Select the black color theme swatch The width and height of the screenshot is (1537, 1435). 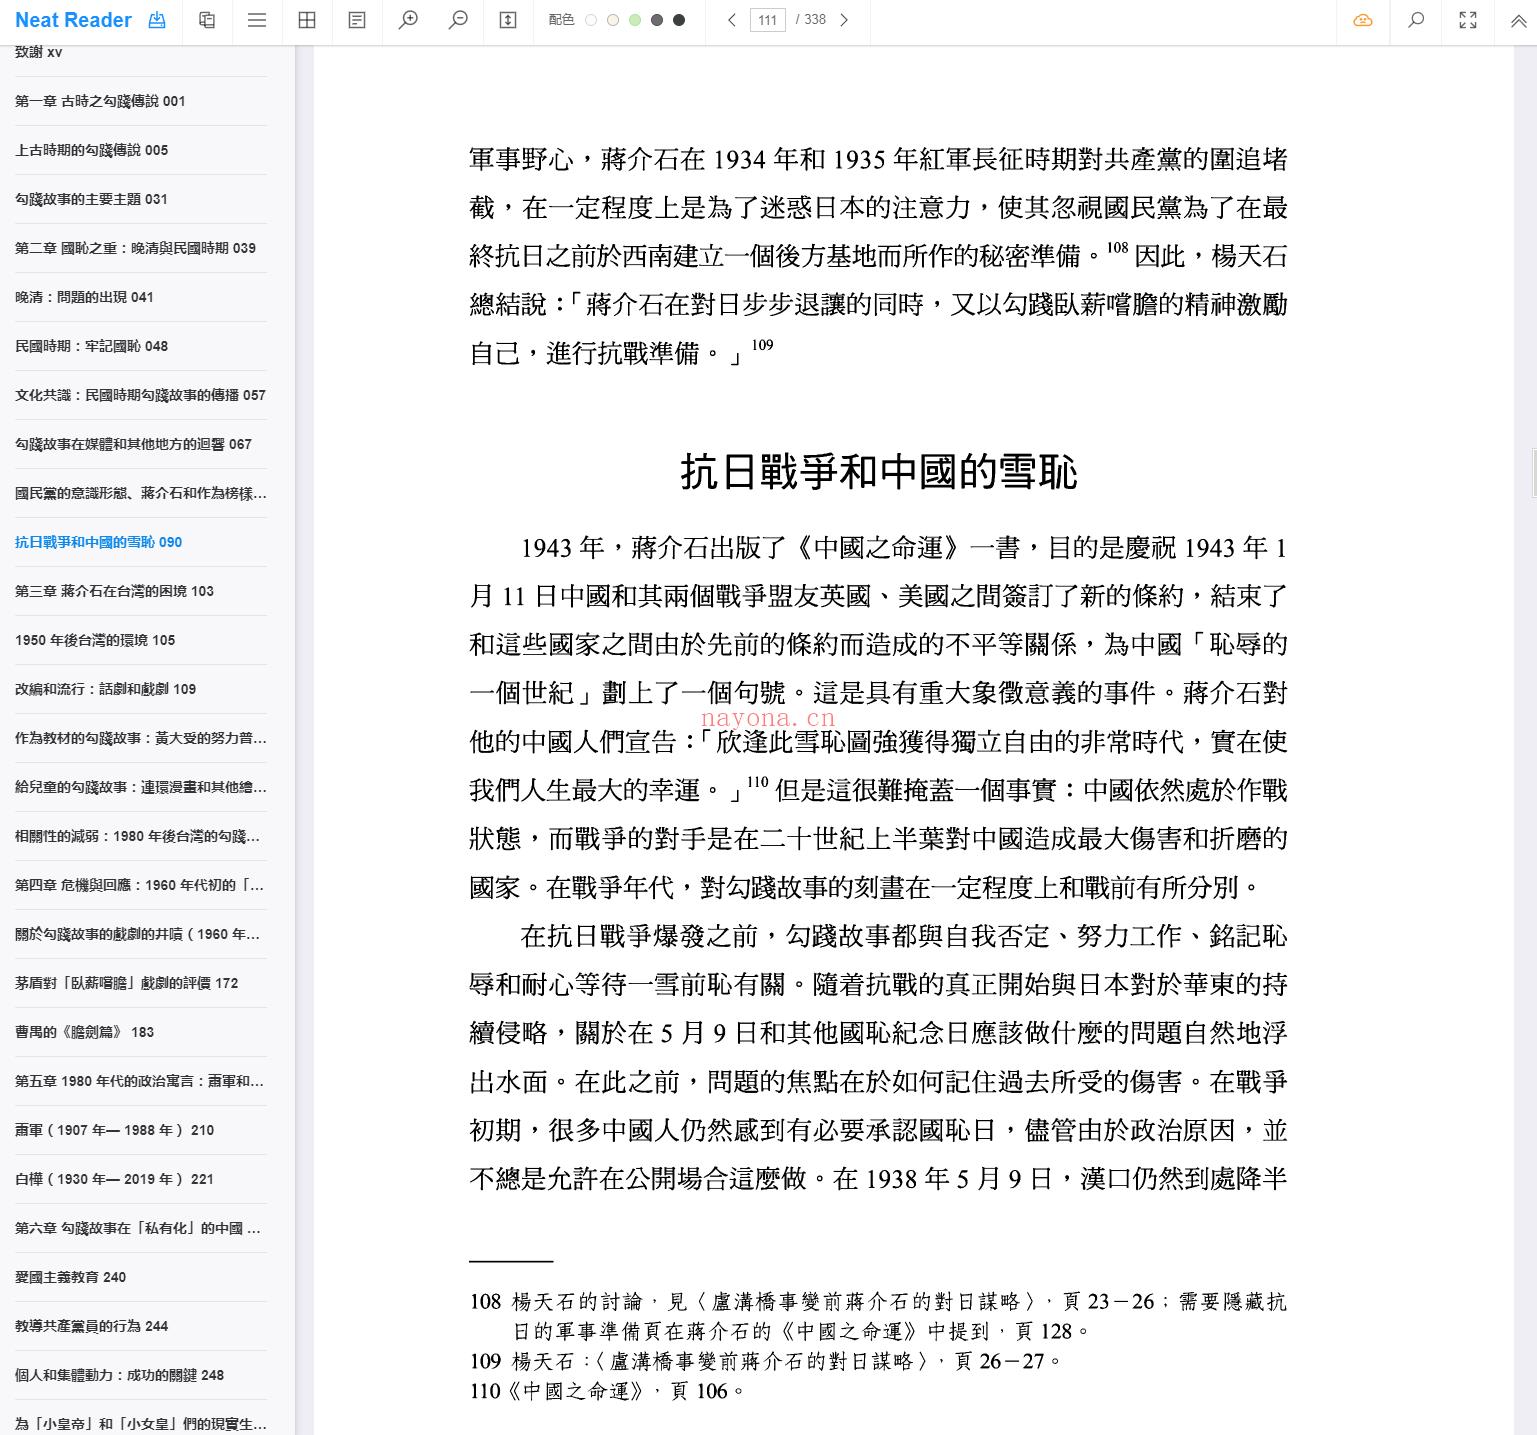point(679,20)
